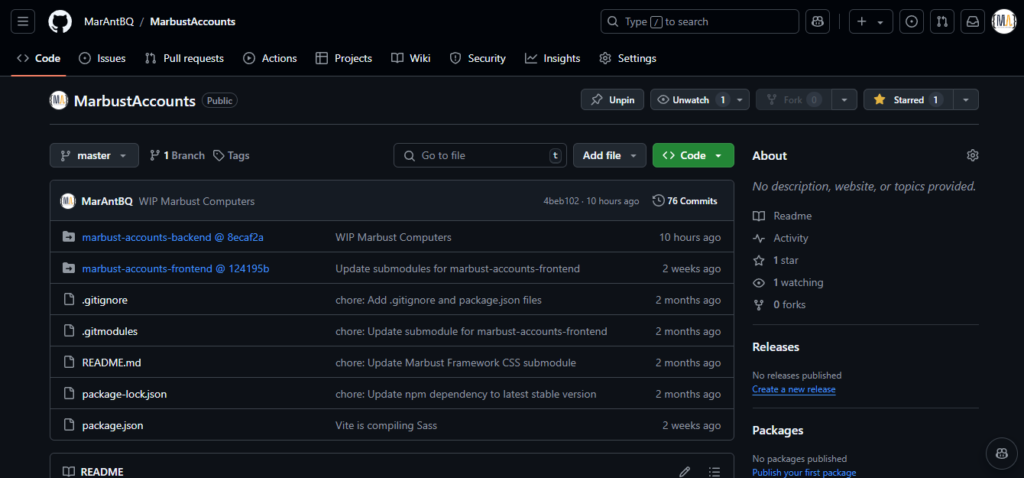1024x478 pixels.
Task: Unstar the repository with the Starred button
Action: 908,100
